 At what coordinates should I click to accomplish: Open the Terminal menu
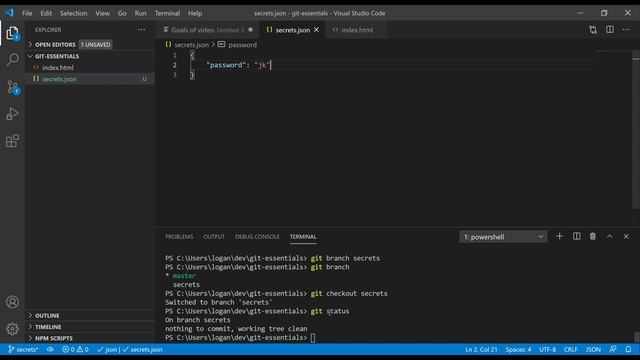click(x=167, y=13)
